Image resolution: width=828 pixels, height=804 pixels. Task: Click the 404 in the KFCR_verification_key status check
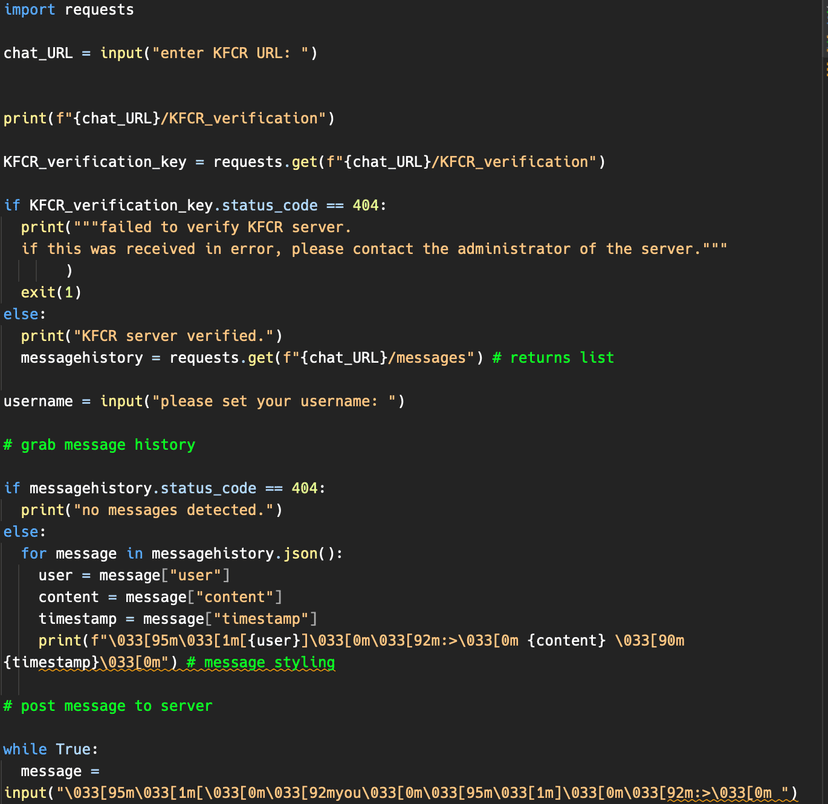[365, 206]
